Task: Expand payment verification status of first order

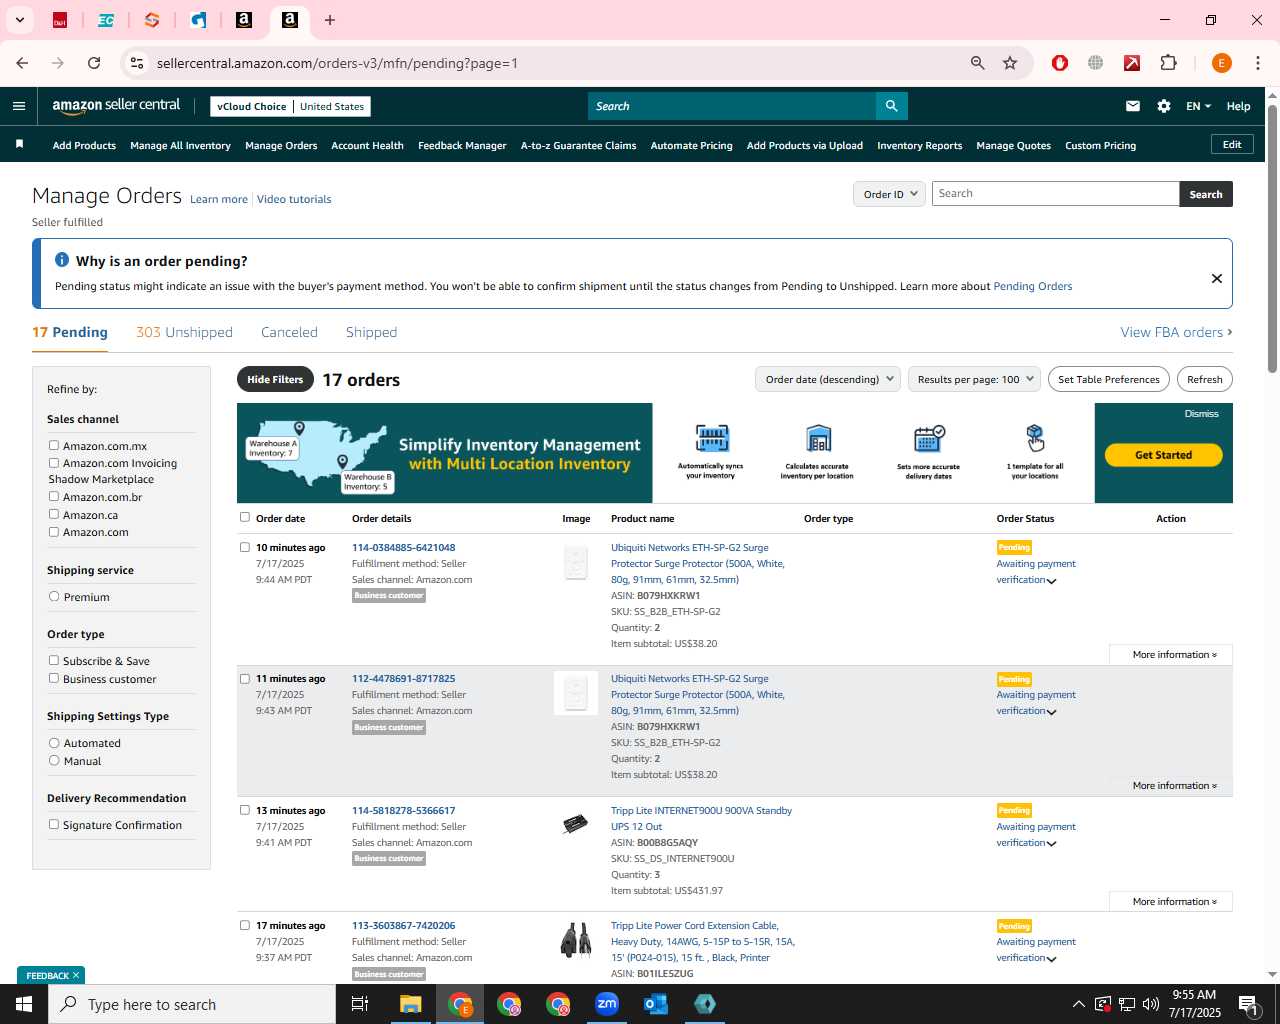Action: pos(1051,581)
